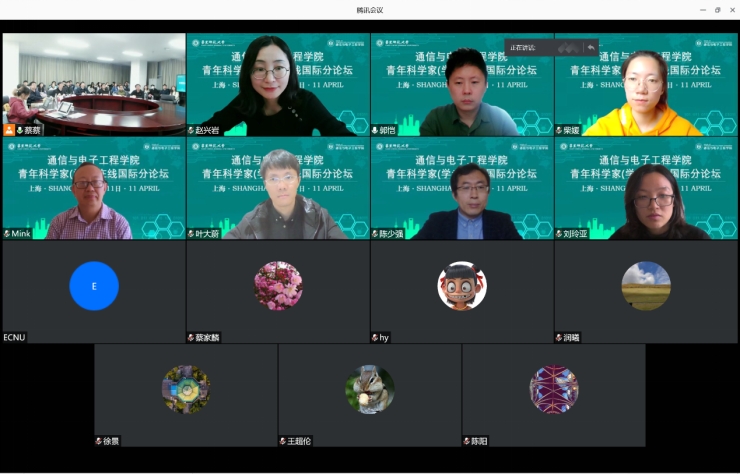
Task: Click the microphone icon next to 郭恺
Action: point(376,130)
